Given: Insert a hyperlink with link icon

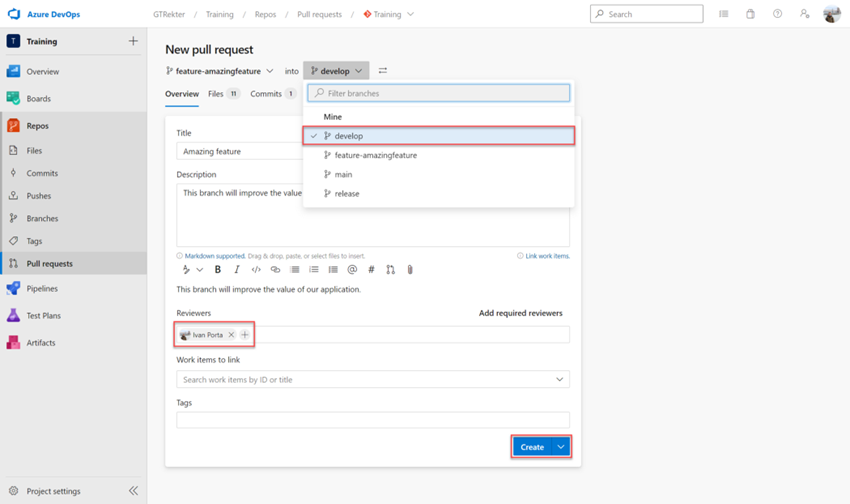Looking at the screenshot, I should pos(275,270).
